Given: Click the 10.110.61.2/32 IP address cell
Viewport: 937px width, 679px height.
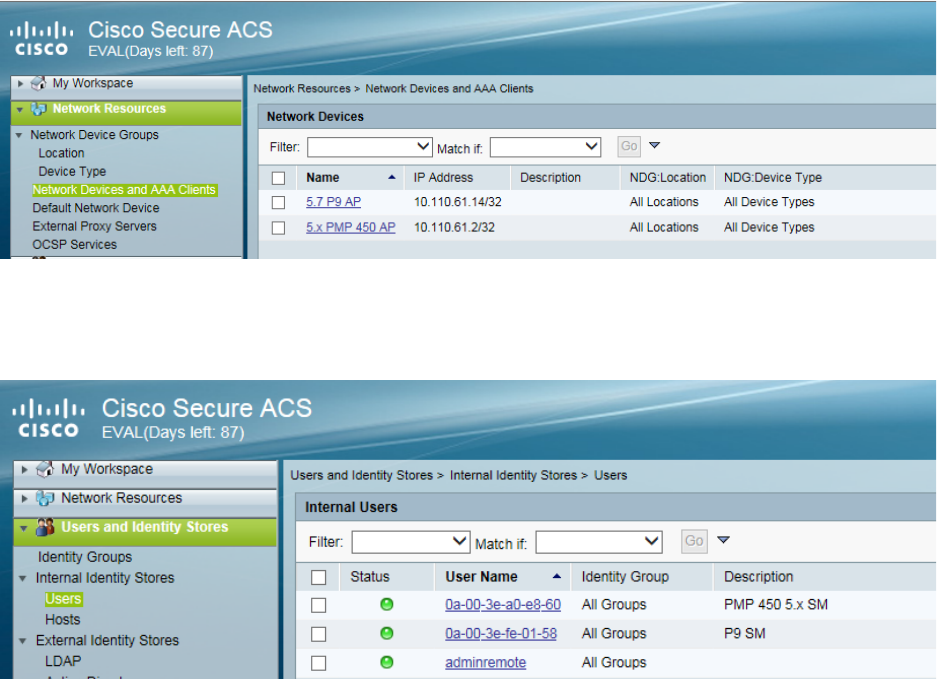Looking at the screenshot, I should point(454,227).
